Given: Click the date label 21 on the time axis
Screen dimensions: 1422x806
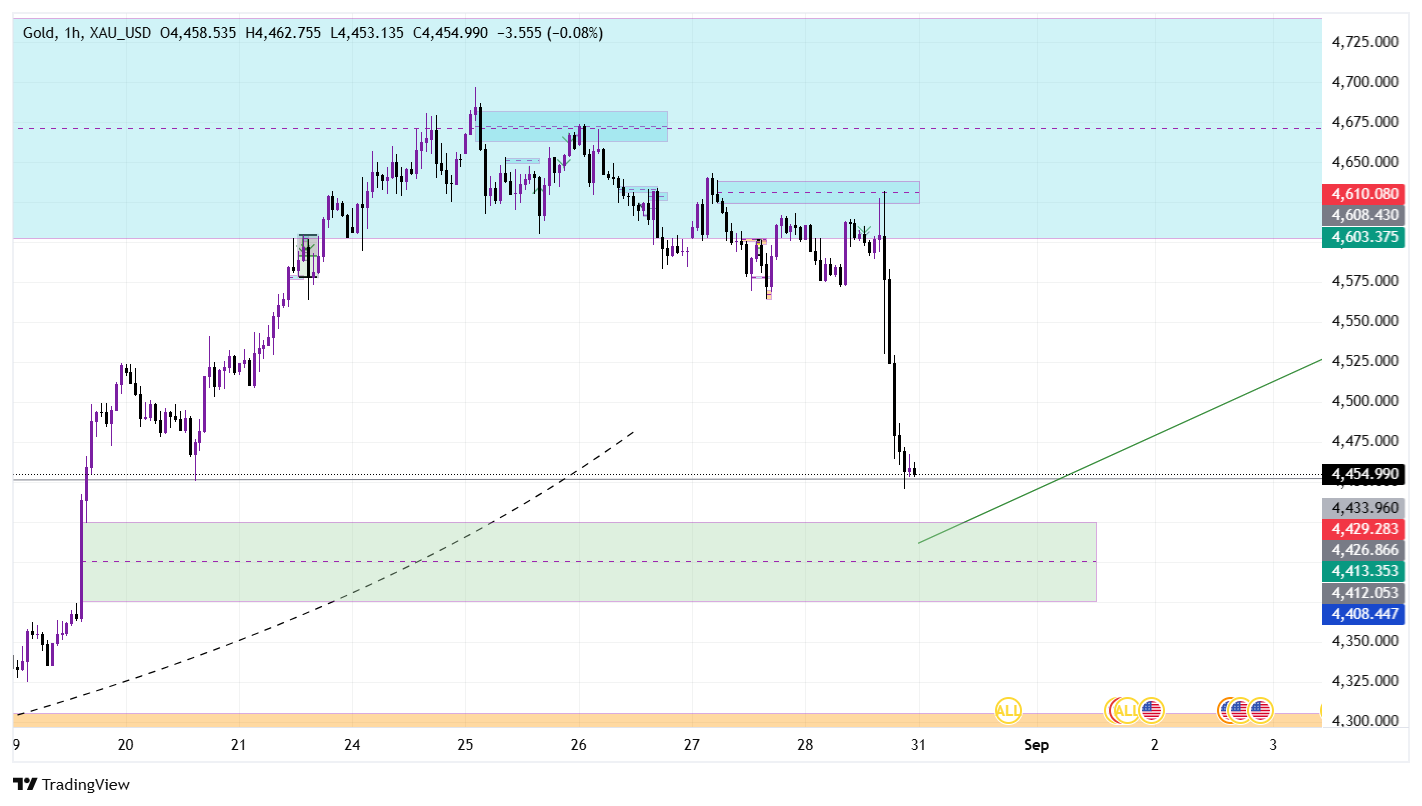Looking at the screenshot, I should click(238, 745).
